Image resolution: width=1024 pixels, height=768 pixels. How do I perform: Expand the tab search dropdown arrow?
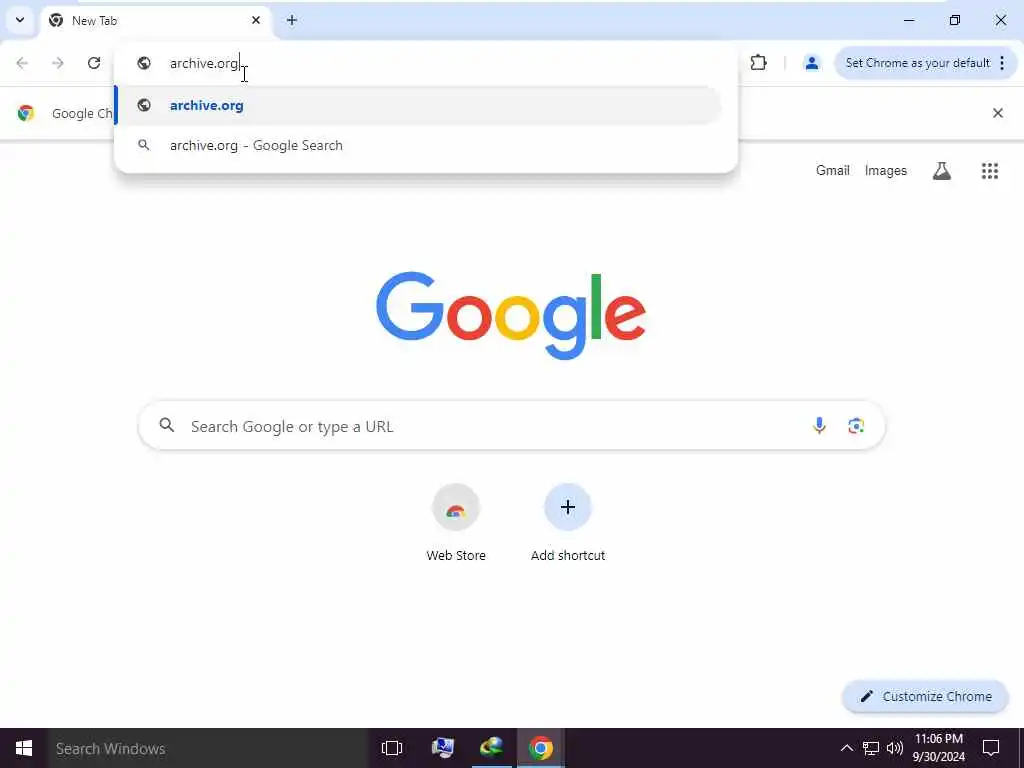tap(20, 20)
